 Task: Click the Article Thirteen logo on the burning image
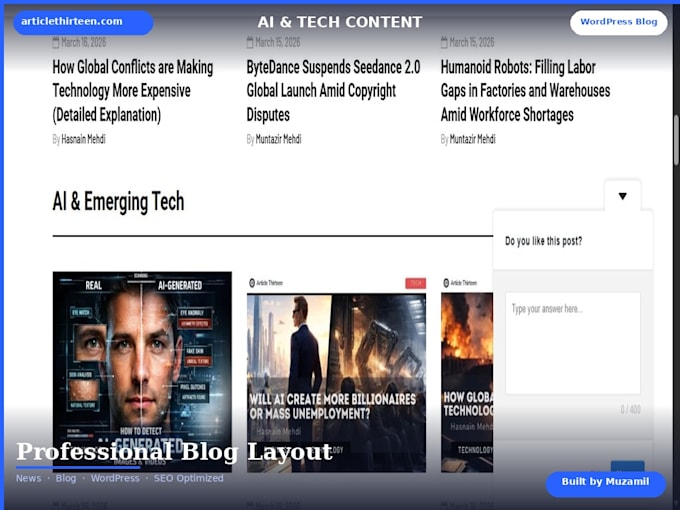click(x=460, y=283)
